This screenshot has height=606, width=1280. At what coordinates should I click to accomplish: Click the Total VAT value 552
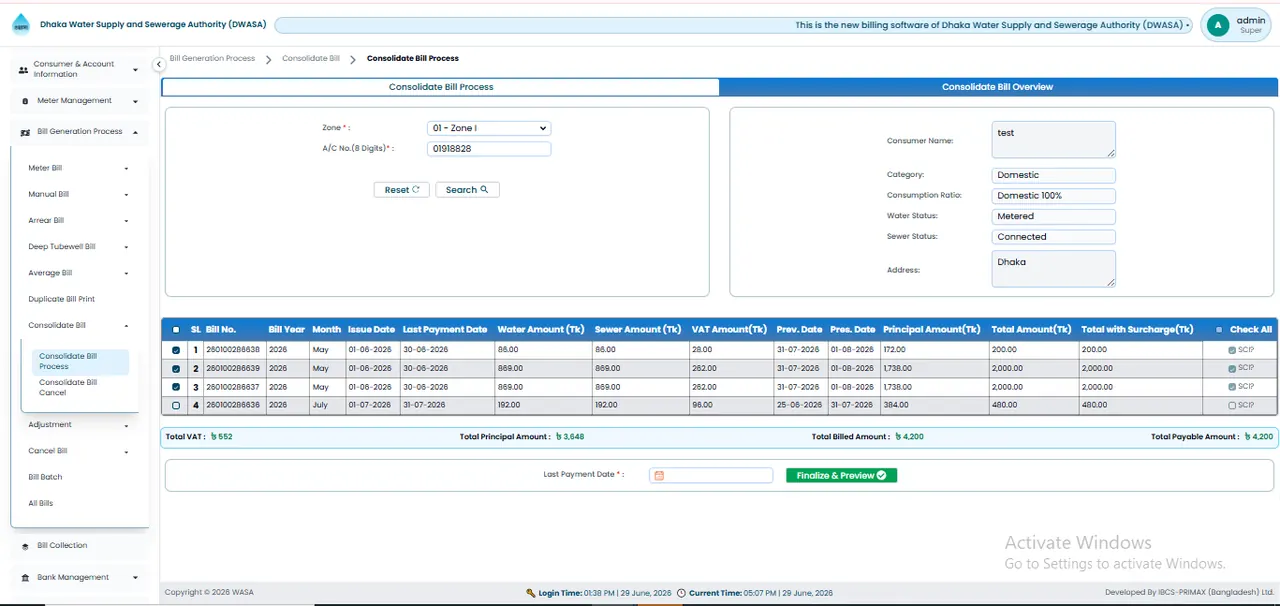[222, 437]
